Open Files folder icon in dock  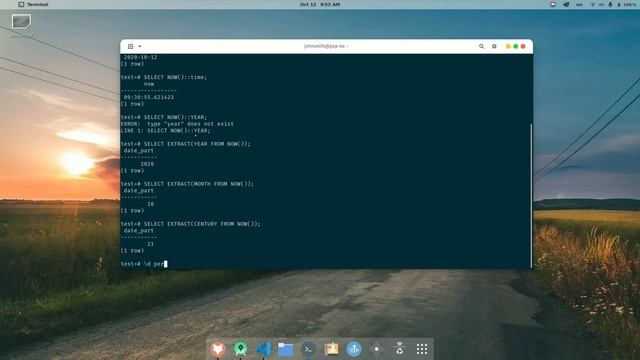coord(286,349)
